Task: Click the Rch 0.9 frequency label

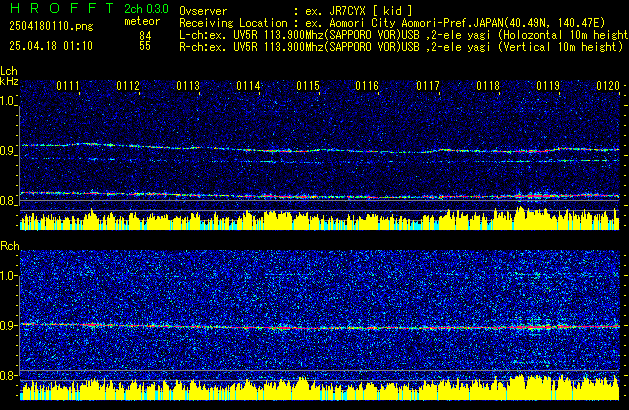Action: click(8, 325)
